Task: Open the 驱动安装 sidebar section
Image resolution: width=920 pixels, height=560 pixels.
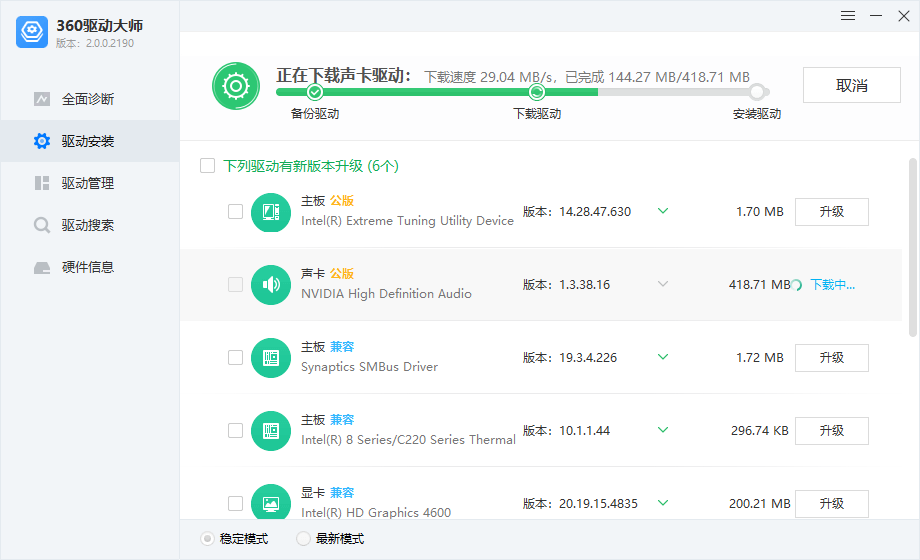Action: click(90, 141)
